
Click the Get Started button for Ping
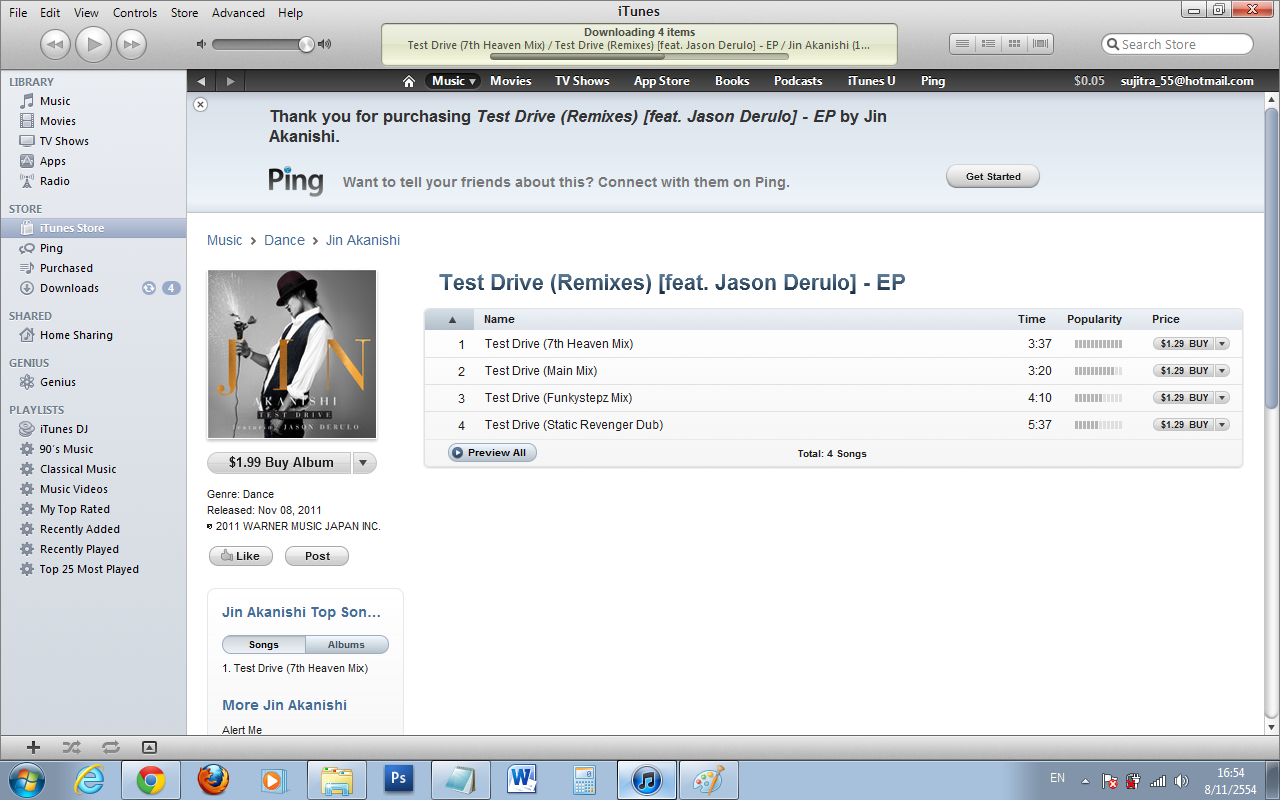pos(993,177)
